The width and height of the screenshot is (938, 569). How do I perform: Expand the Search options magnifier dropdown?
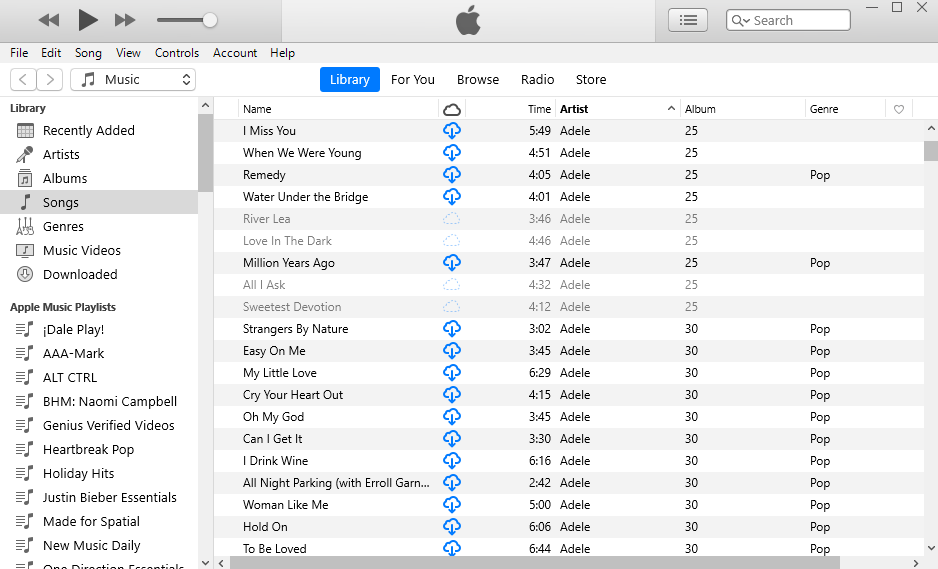(741, 20)
